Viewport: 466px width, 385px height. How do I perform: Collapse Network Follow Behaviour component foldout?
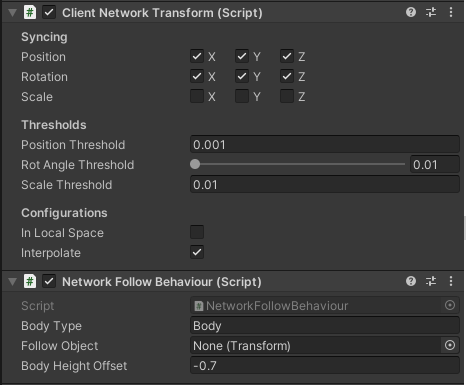(x=12, y=282)
